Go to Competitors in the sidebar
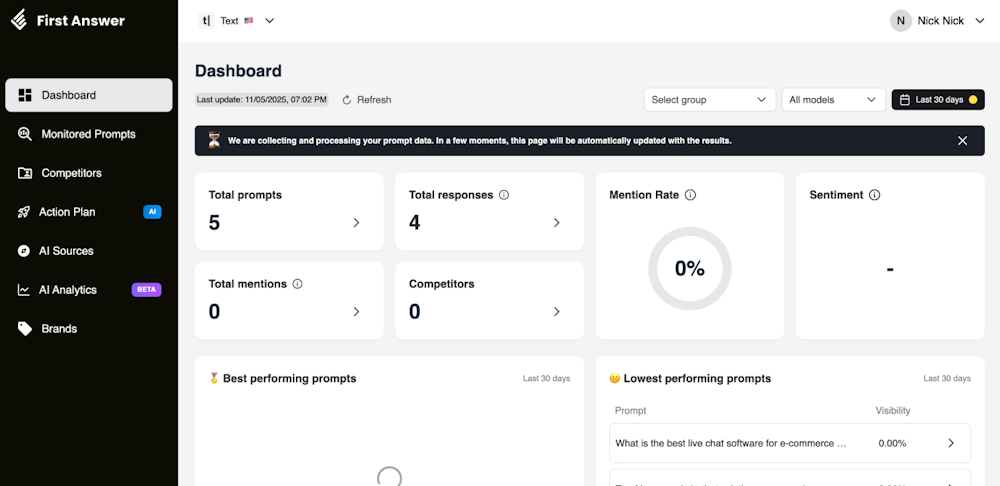 [71, 173]
